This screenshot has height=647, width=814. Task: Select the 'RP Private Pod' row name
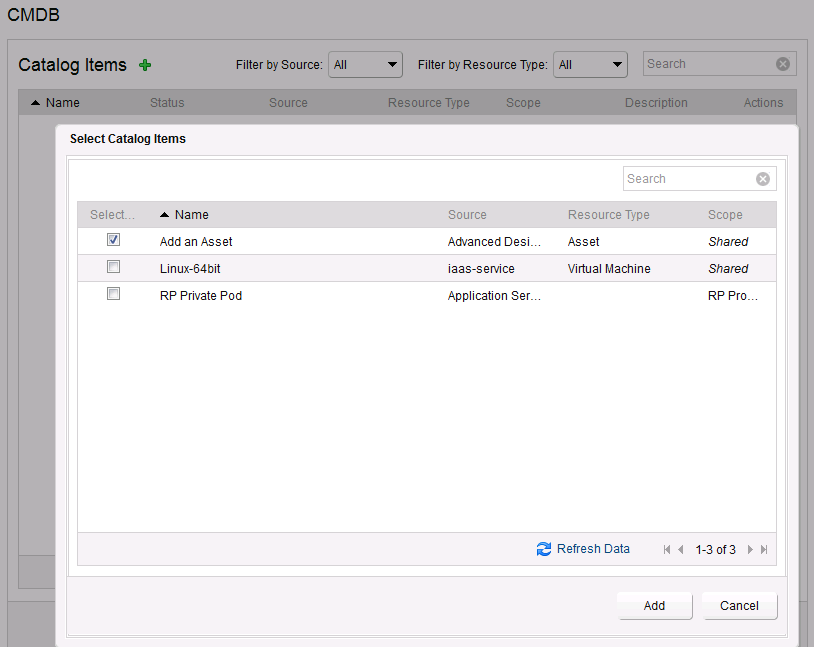tap(201, 295)
